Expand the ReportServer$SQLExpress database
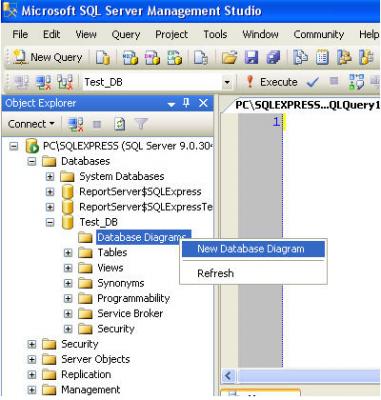381x400 pixels. pyautogui.click(x=50, y=192)
